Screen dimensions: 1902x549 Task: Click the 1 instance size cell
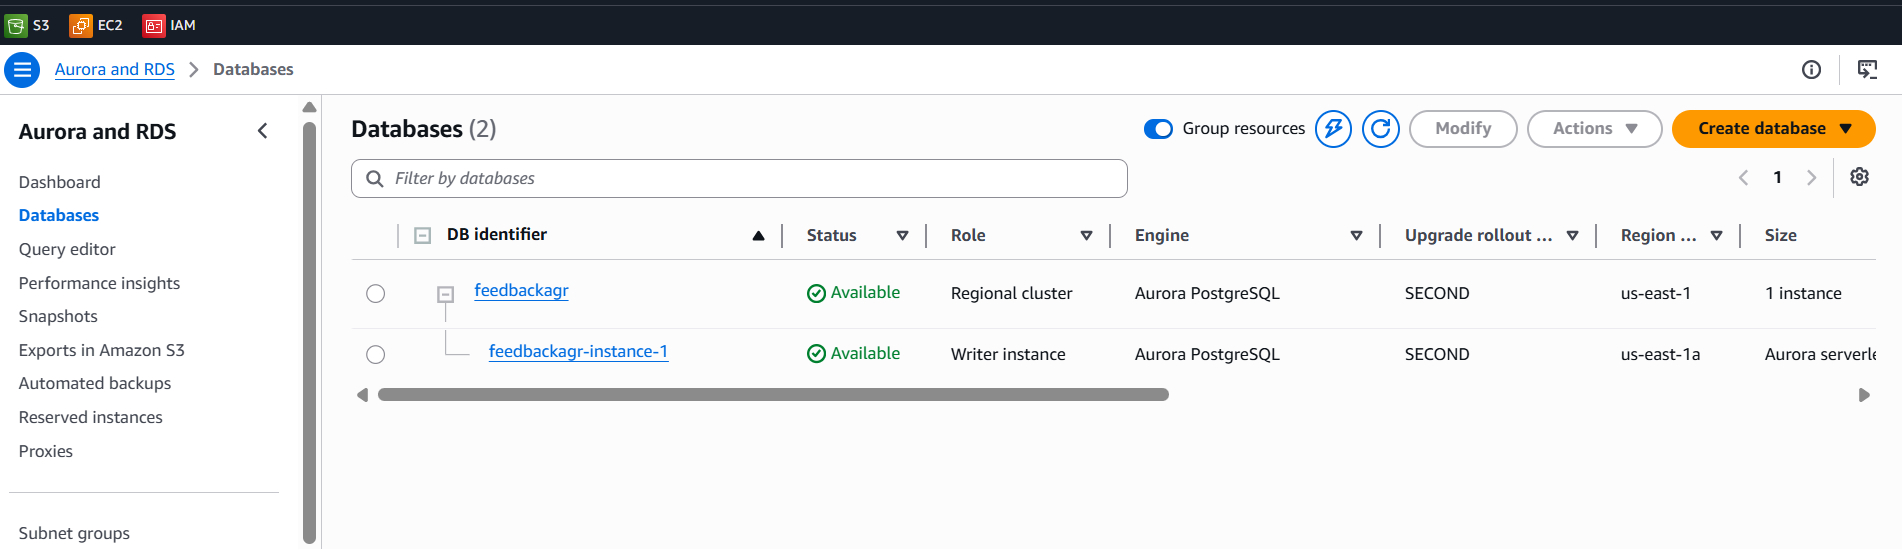1803,293
